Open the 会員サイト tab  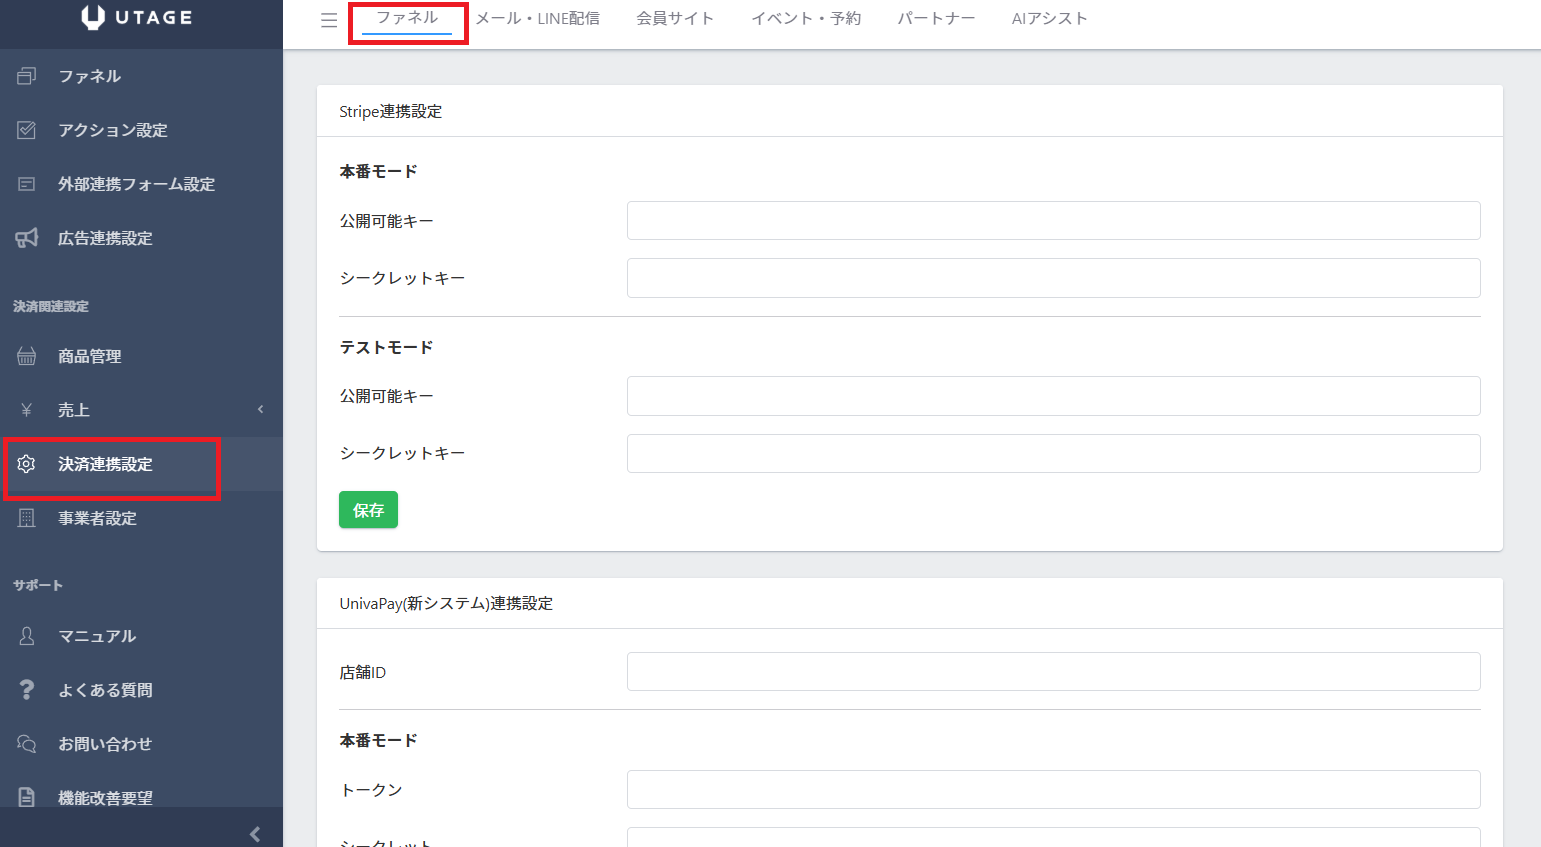[675, 19]
